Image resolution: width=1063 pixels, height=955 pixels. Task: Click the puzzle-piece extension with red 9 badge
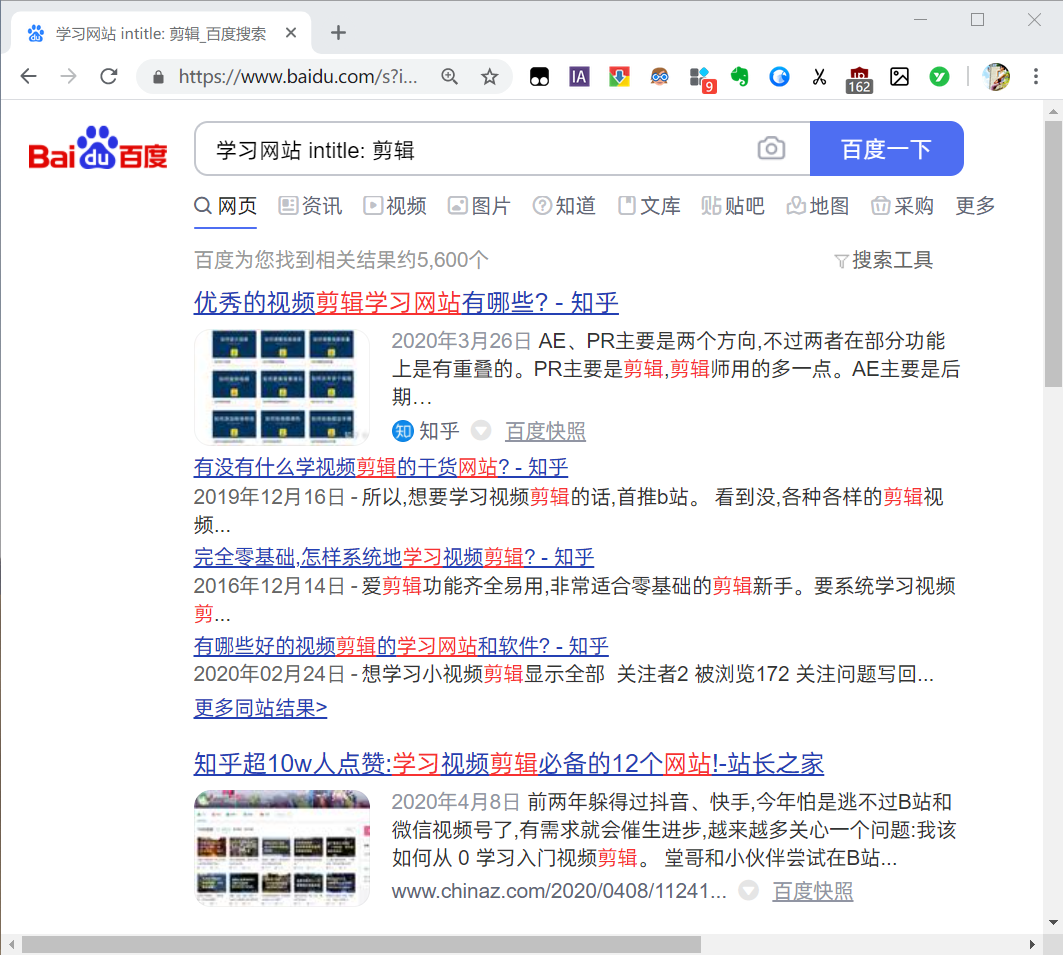[699, 76]
